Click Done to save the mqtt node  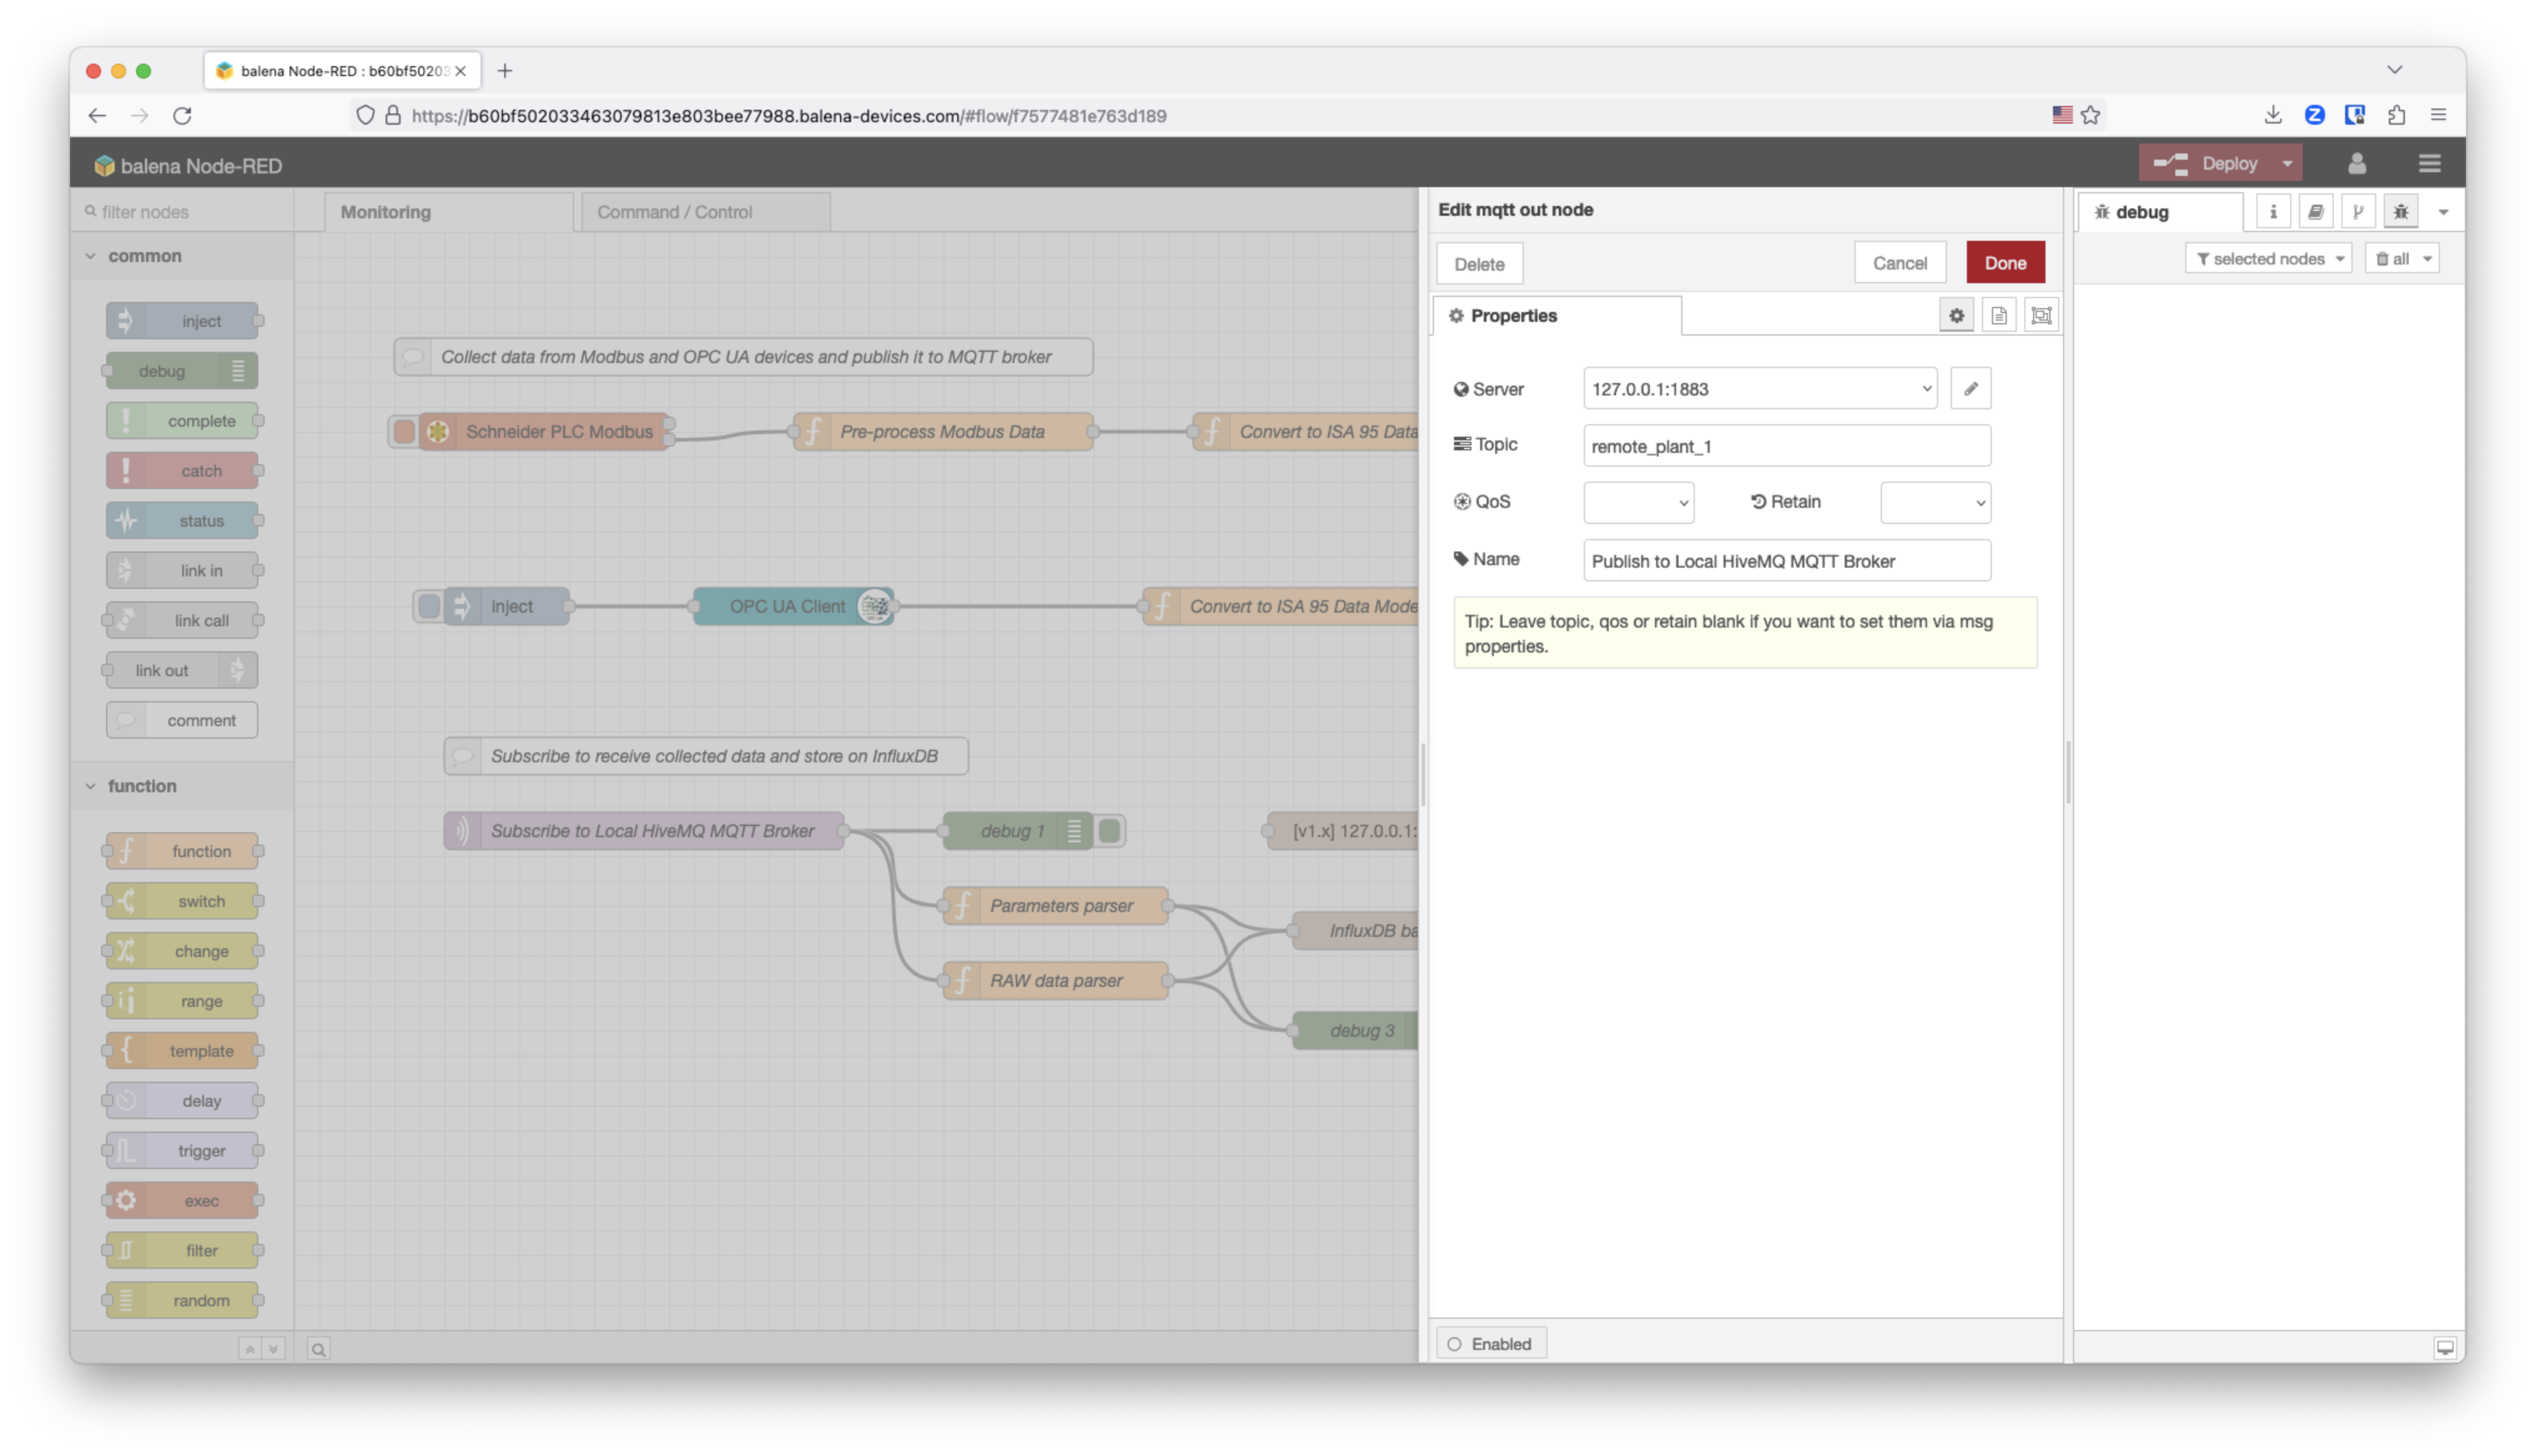click(2005, 262)
